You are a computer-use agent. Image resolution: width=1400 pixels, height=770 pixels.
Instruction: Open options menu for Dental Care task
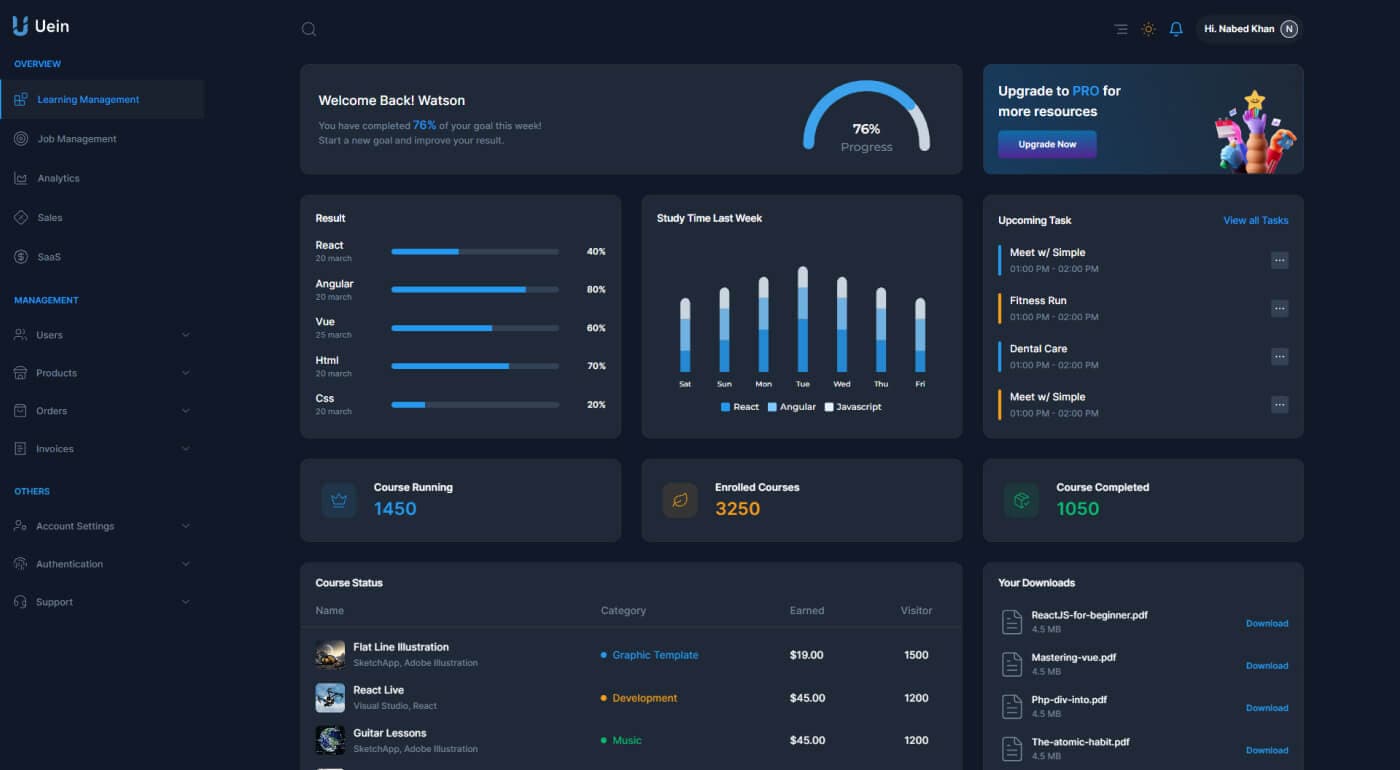pyautogui.click(x=1279, y=357)
